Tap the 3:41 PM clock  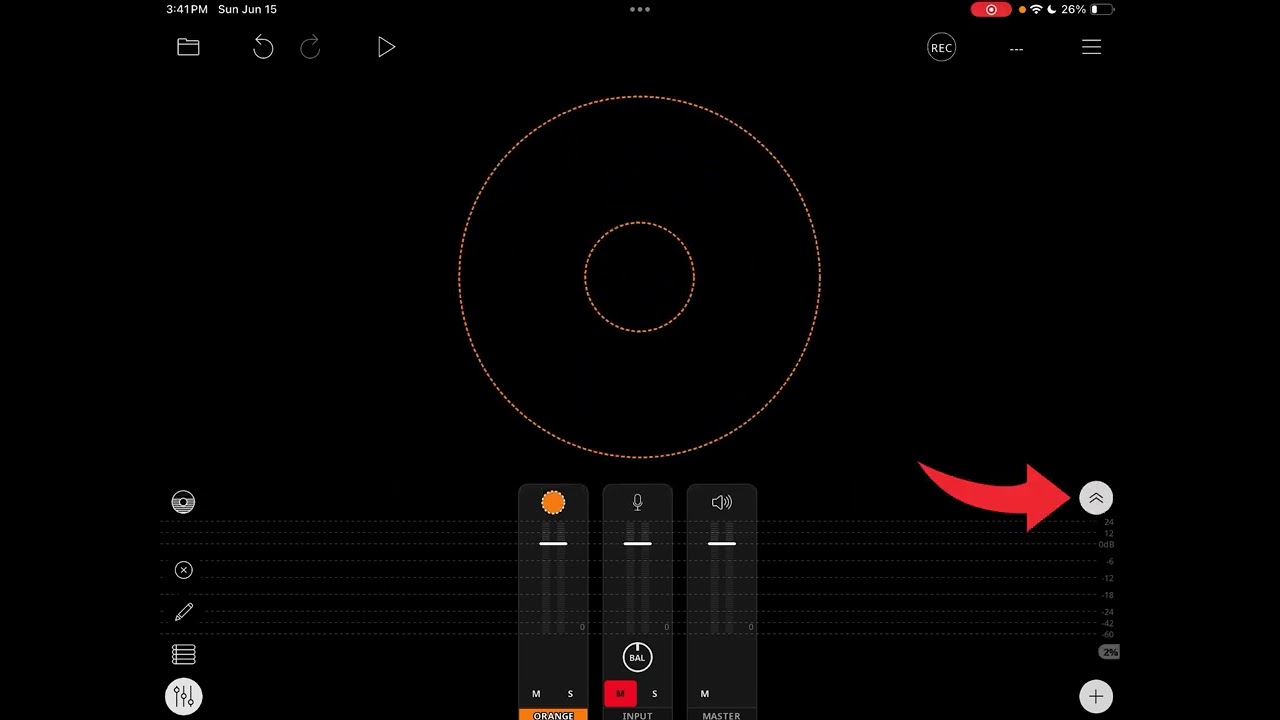click(187, 9)
